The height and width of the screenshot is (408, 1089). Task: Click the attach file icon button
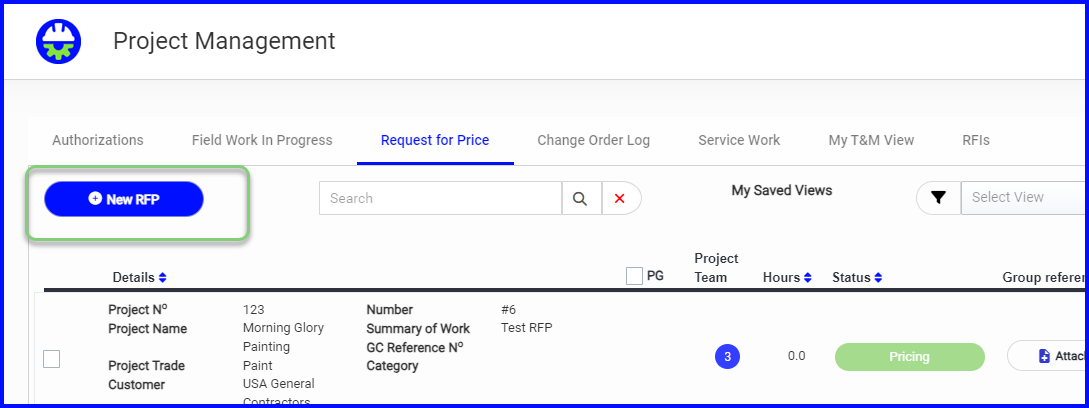click(1047, 356)
